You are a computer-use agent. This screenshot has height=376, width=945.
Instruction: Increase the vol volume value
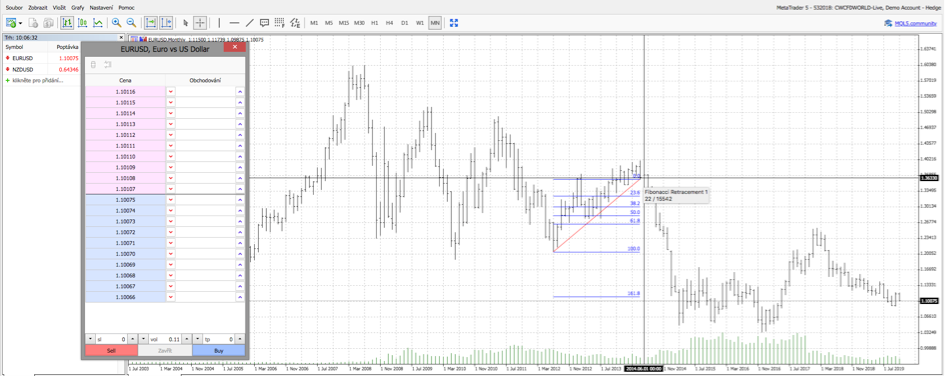point(187,340)
